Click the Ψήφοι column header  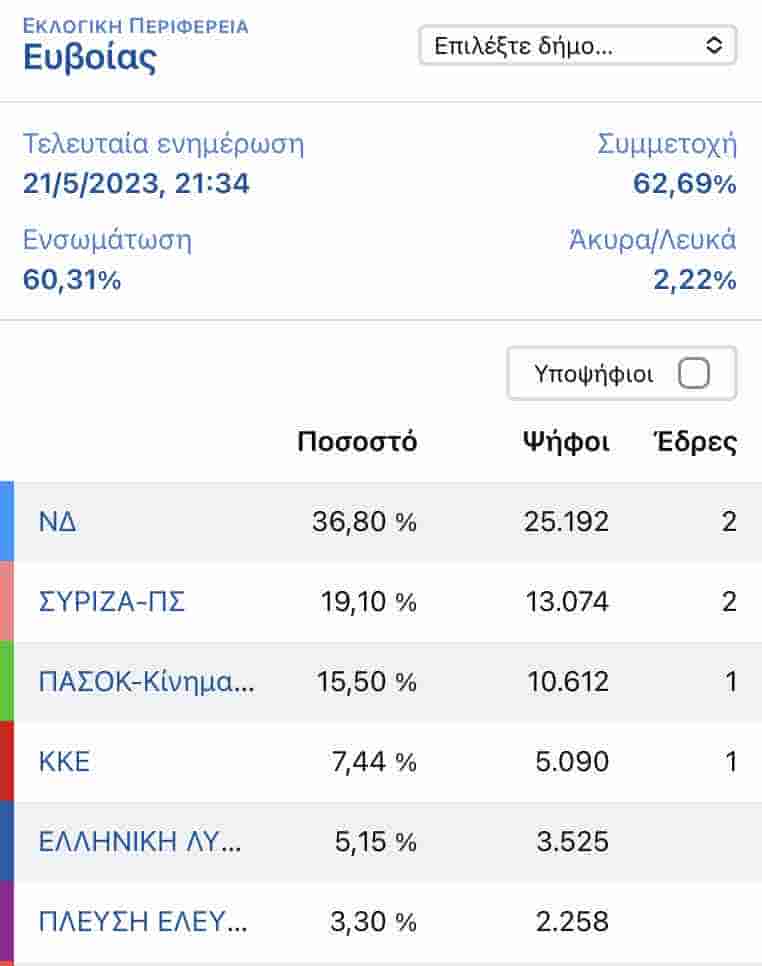[x=565, y=442]
